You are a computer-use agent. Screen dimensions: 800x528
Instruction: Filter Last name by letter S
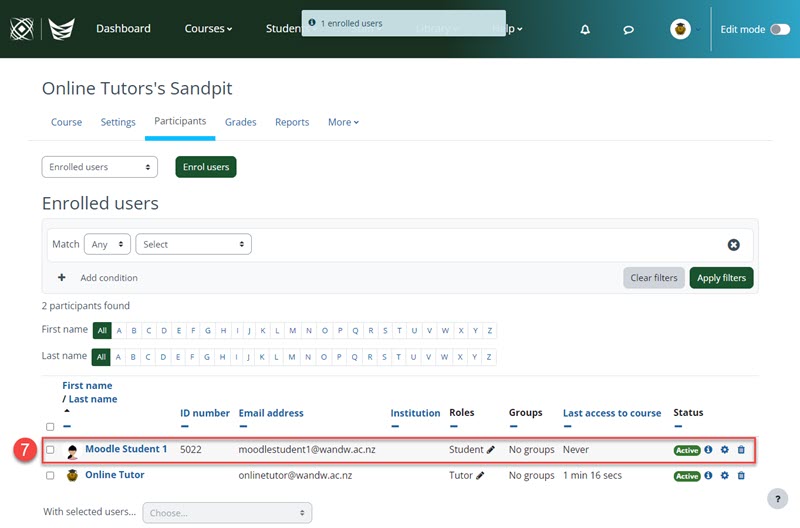[x=384, y=357]
